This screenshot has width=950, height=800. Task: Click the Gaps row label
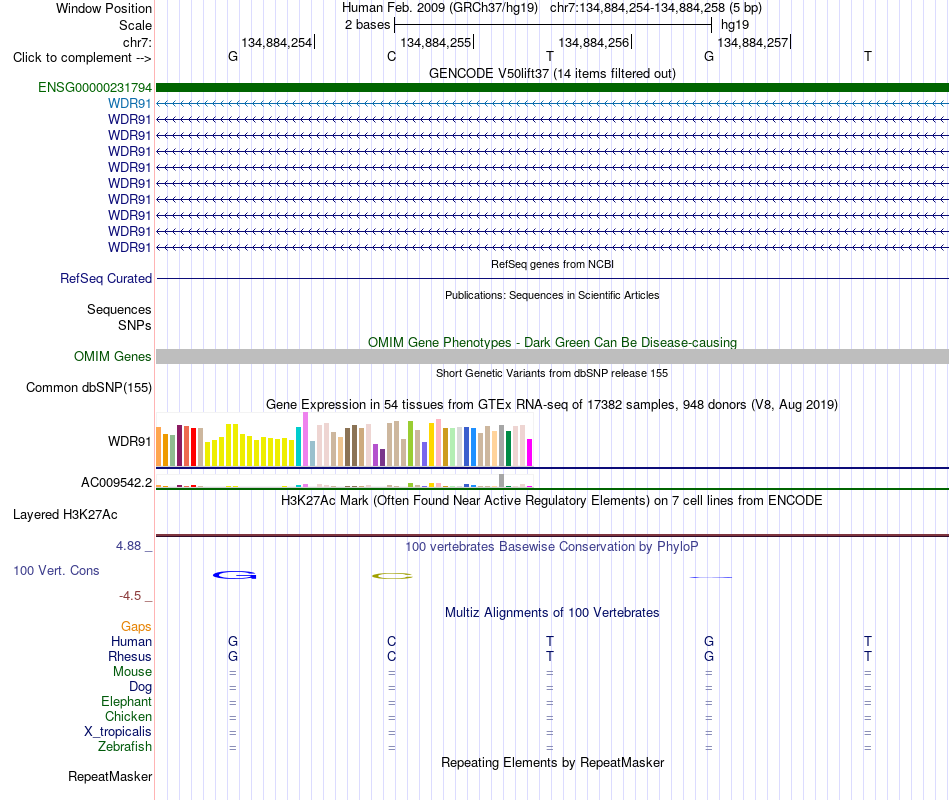pos(136,627)
